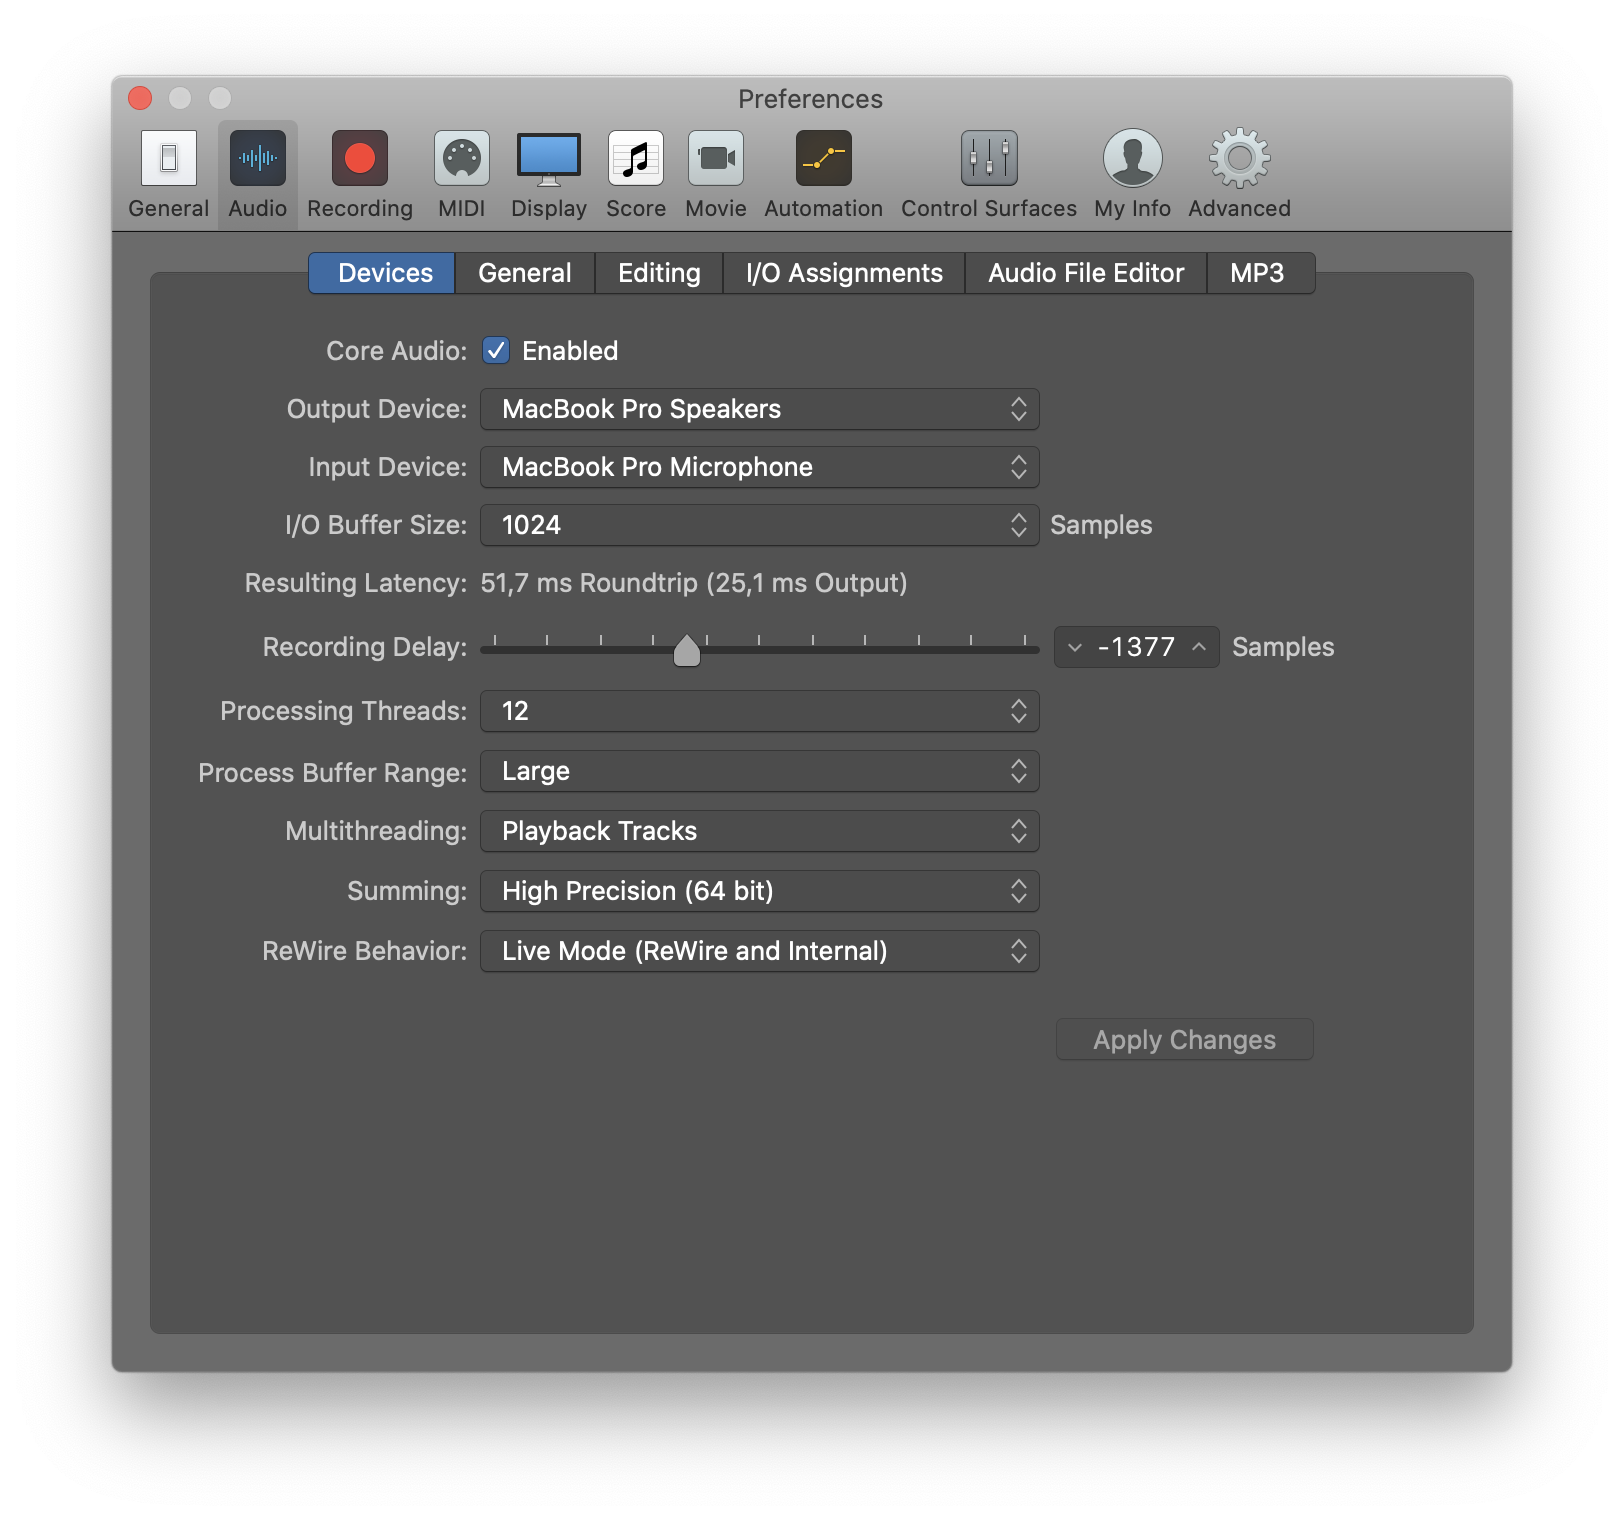Switch to the MP3 tab
This screenshot has height=1520, width=1624.
(x=1260, y=273)
